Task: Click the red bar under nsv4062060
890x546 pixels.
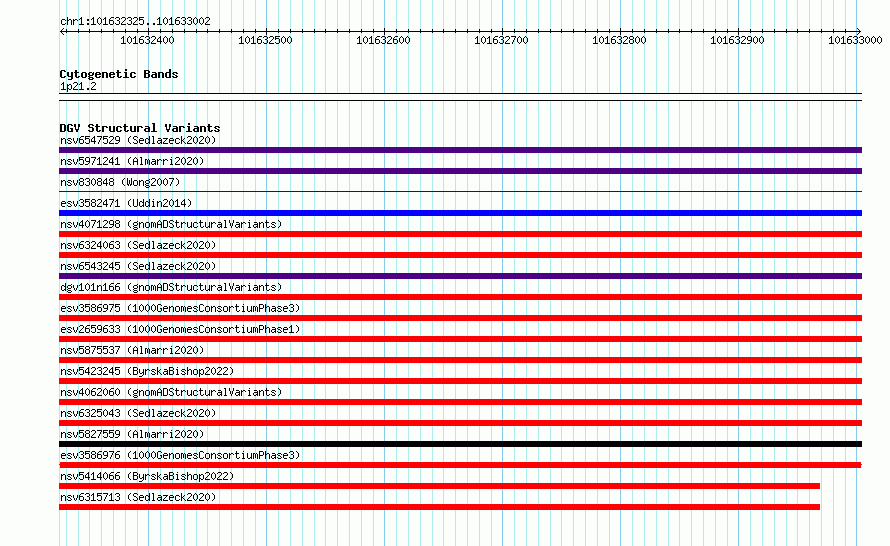Action: [460, 402]
